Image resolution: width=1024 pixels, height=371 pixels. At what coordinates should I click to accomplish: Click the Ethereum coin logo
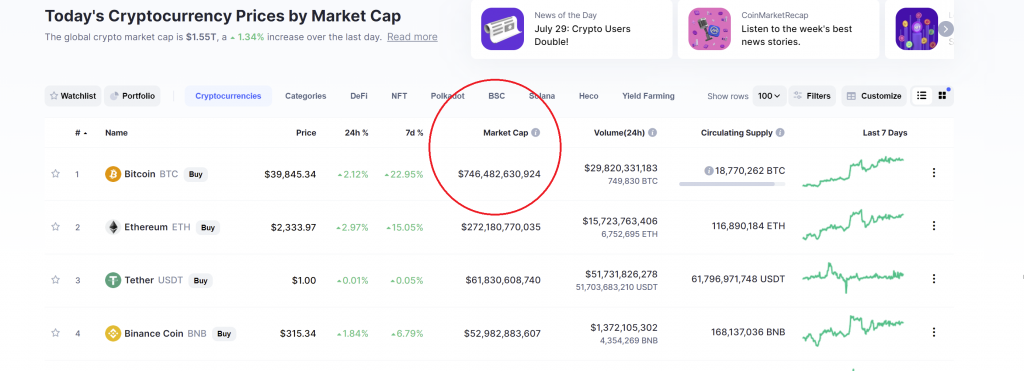[113, 227]
